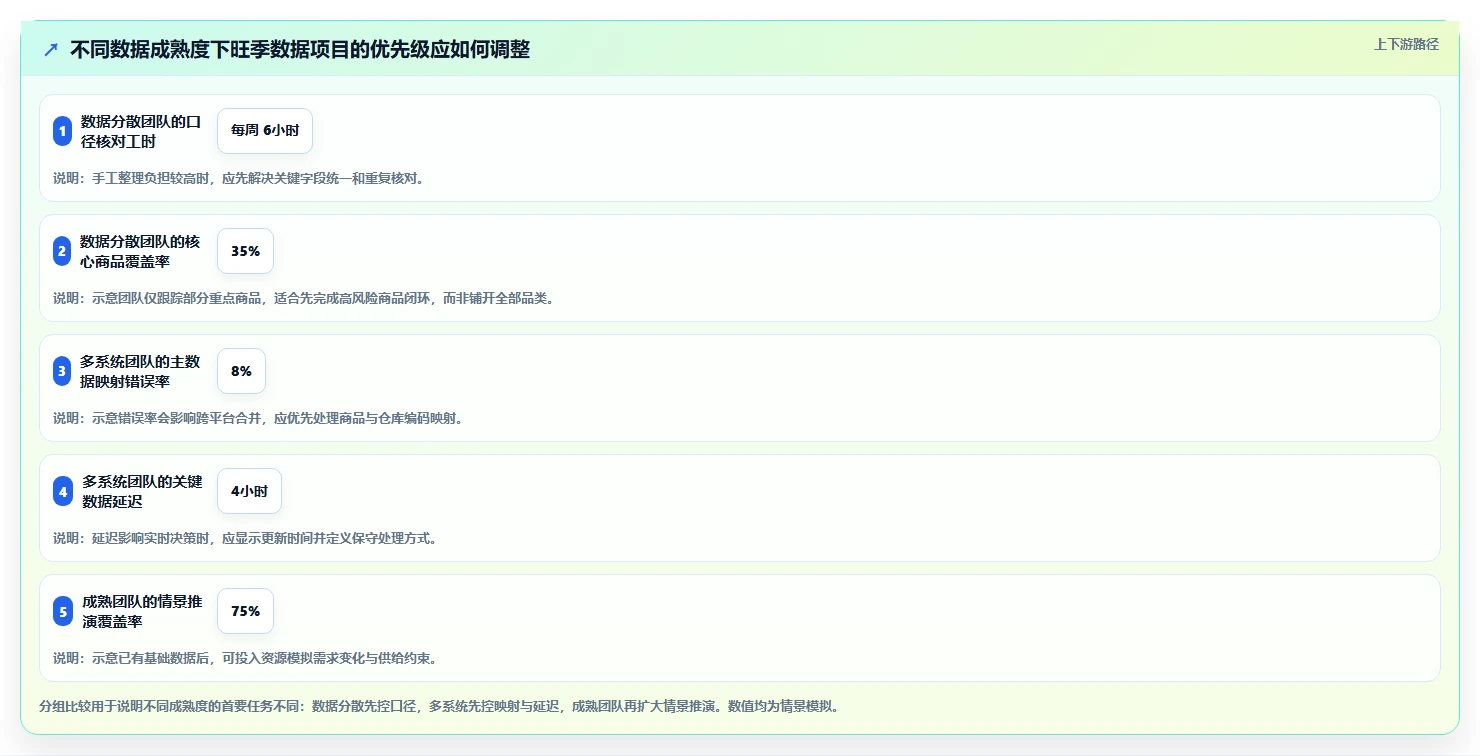Click label 数据分散团队的口径核对工时
The height and width of the screenshot is (756, 1480).
coord(141,131)
